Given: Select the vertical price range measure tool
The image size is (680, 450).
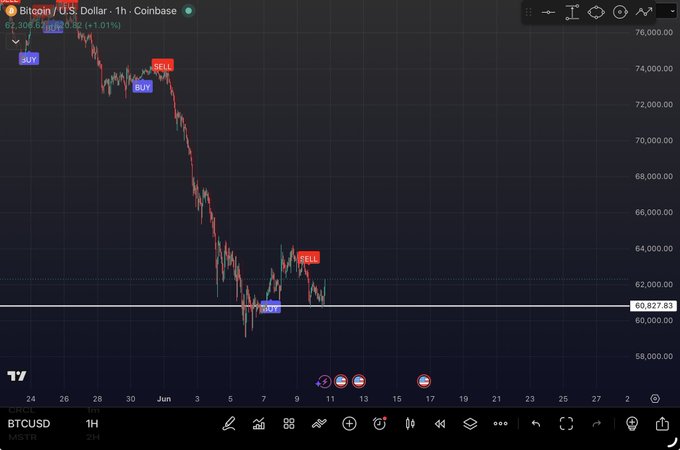Looking at the screenshot, I should 572,12.
